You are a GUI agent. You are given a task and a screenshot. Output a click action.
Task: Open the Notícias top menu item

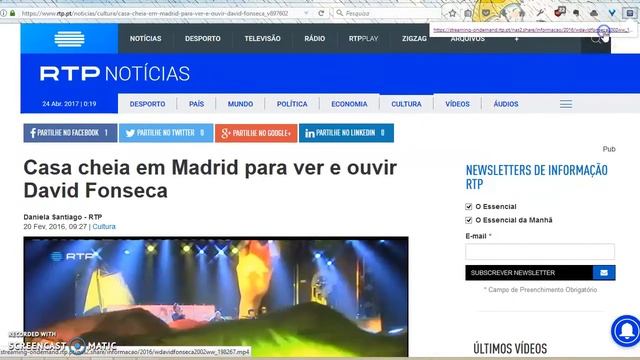click(146, 39)
